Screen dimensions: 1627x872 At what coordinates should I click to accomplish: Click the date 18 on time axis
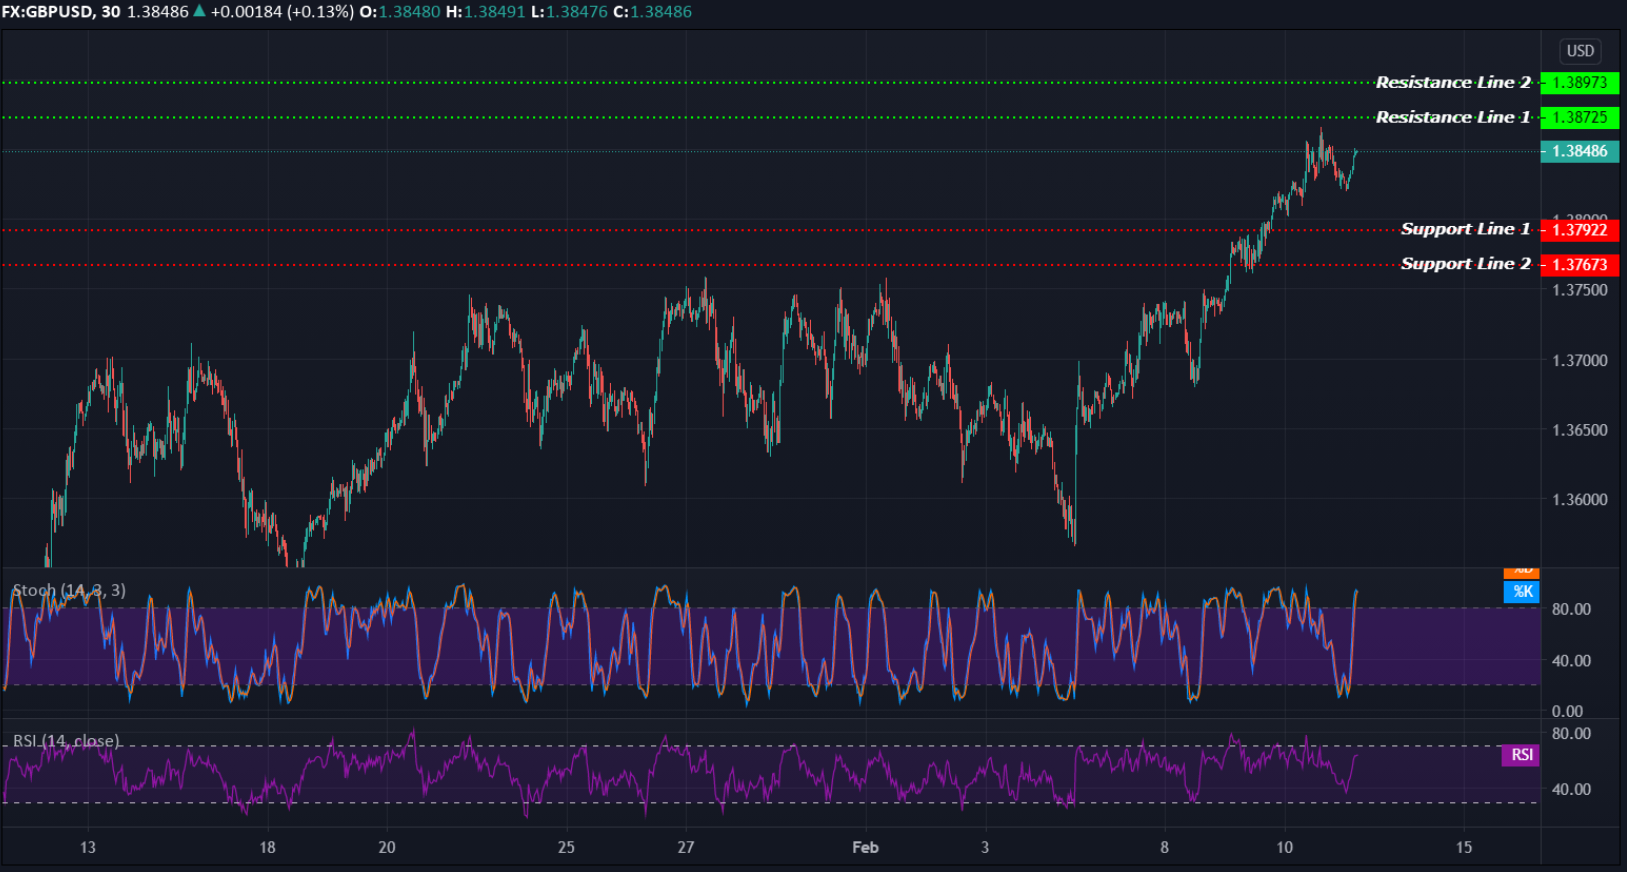267,847
